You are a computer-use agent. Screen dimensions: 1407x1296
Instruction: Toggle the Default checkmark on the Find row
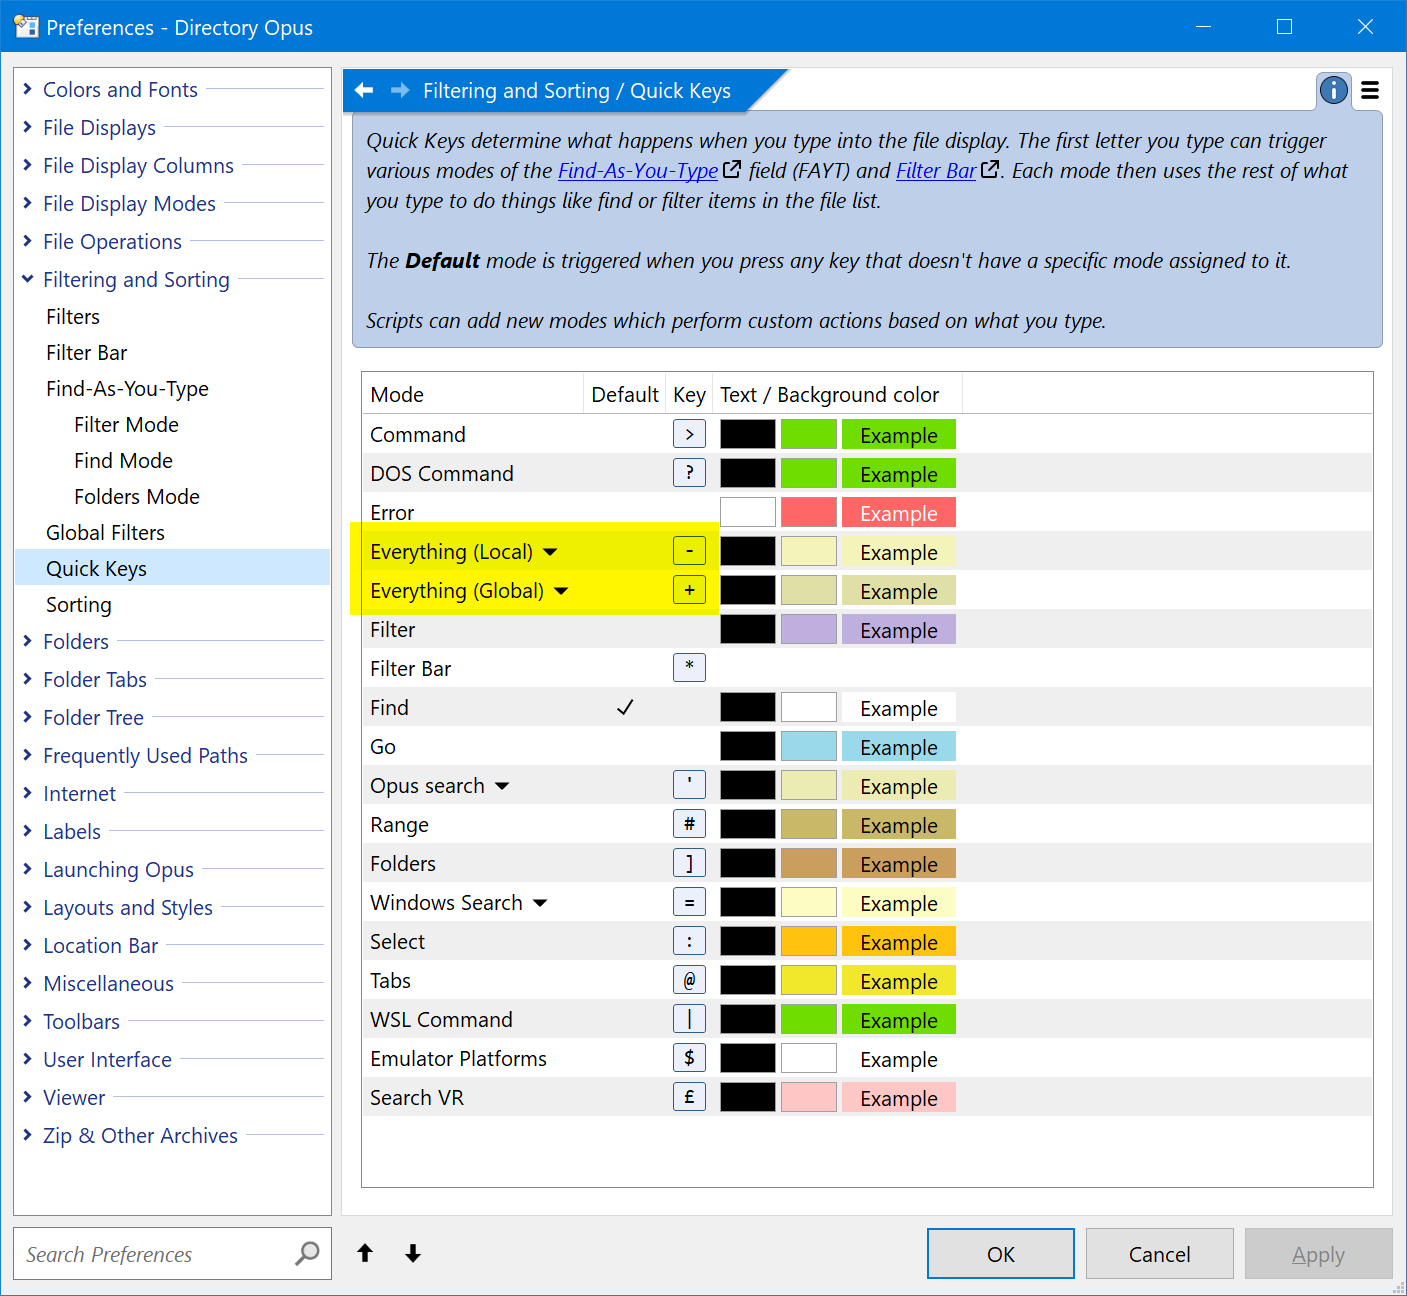tap(625, 708)
